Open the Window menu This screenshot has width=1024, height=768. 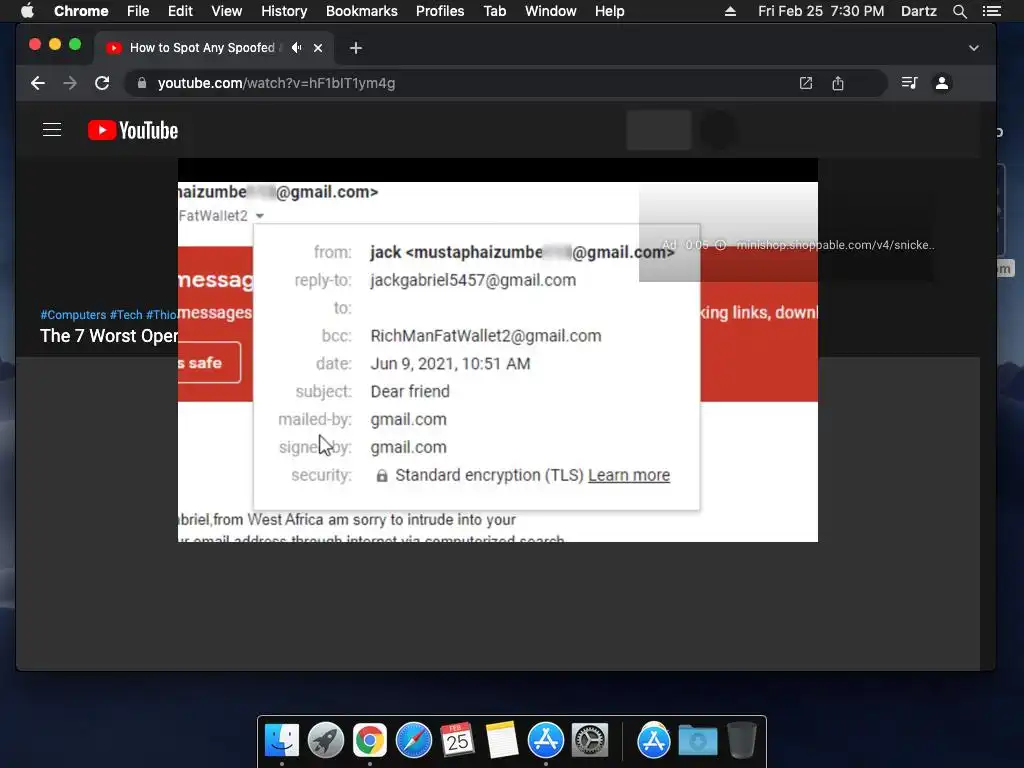click(x=551, y=11)
